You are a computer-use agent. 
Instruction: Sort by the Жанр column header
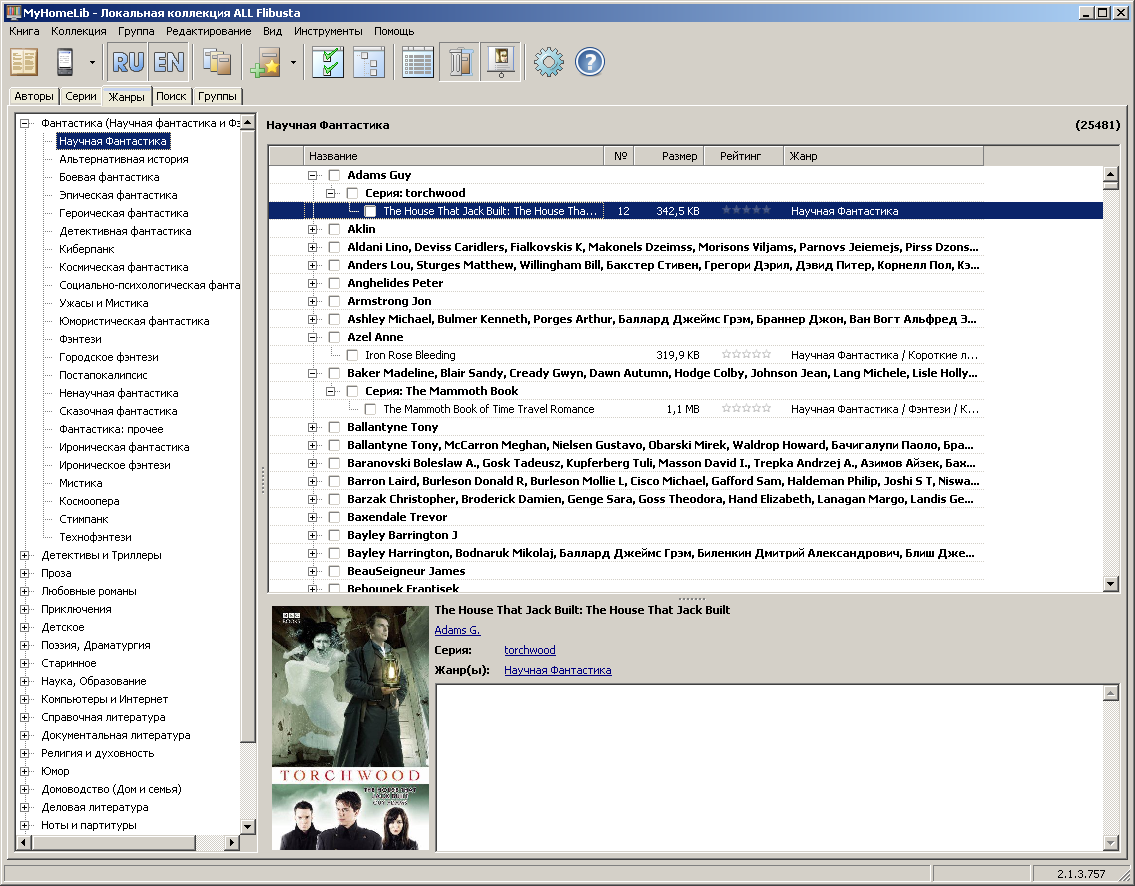tap(883, 156)
